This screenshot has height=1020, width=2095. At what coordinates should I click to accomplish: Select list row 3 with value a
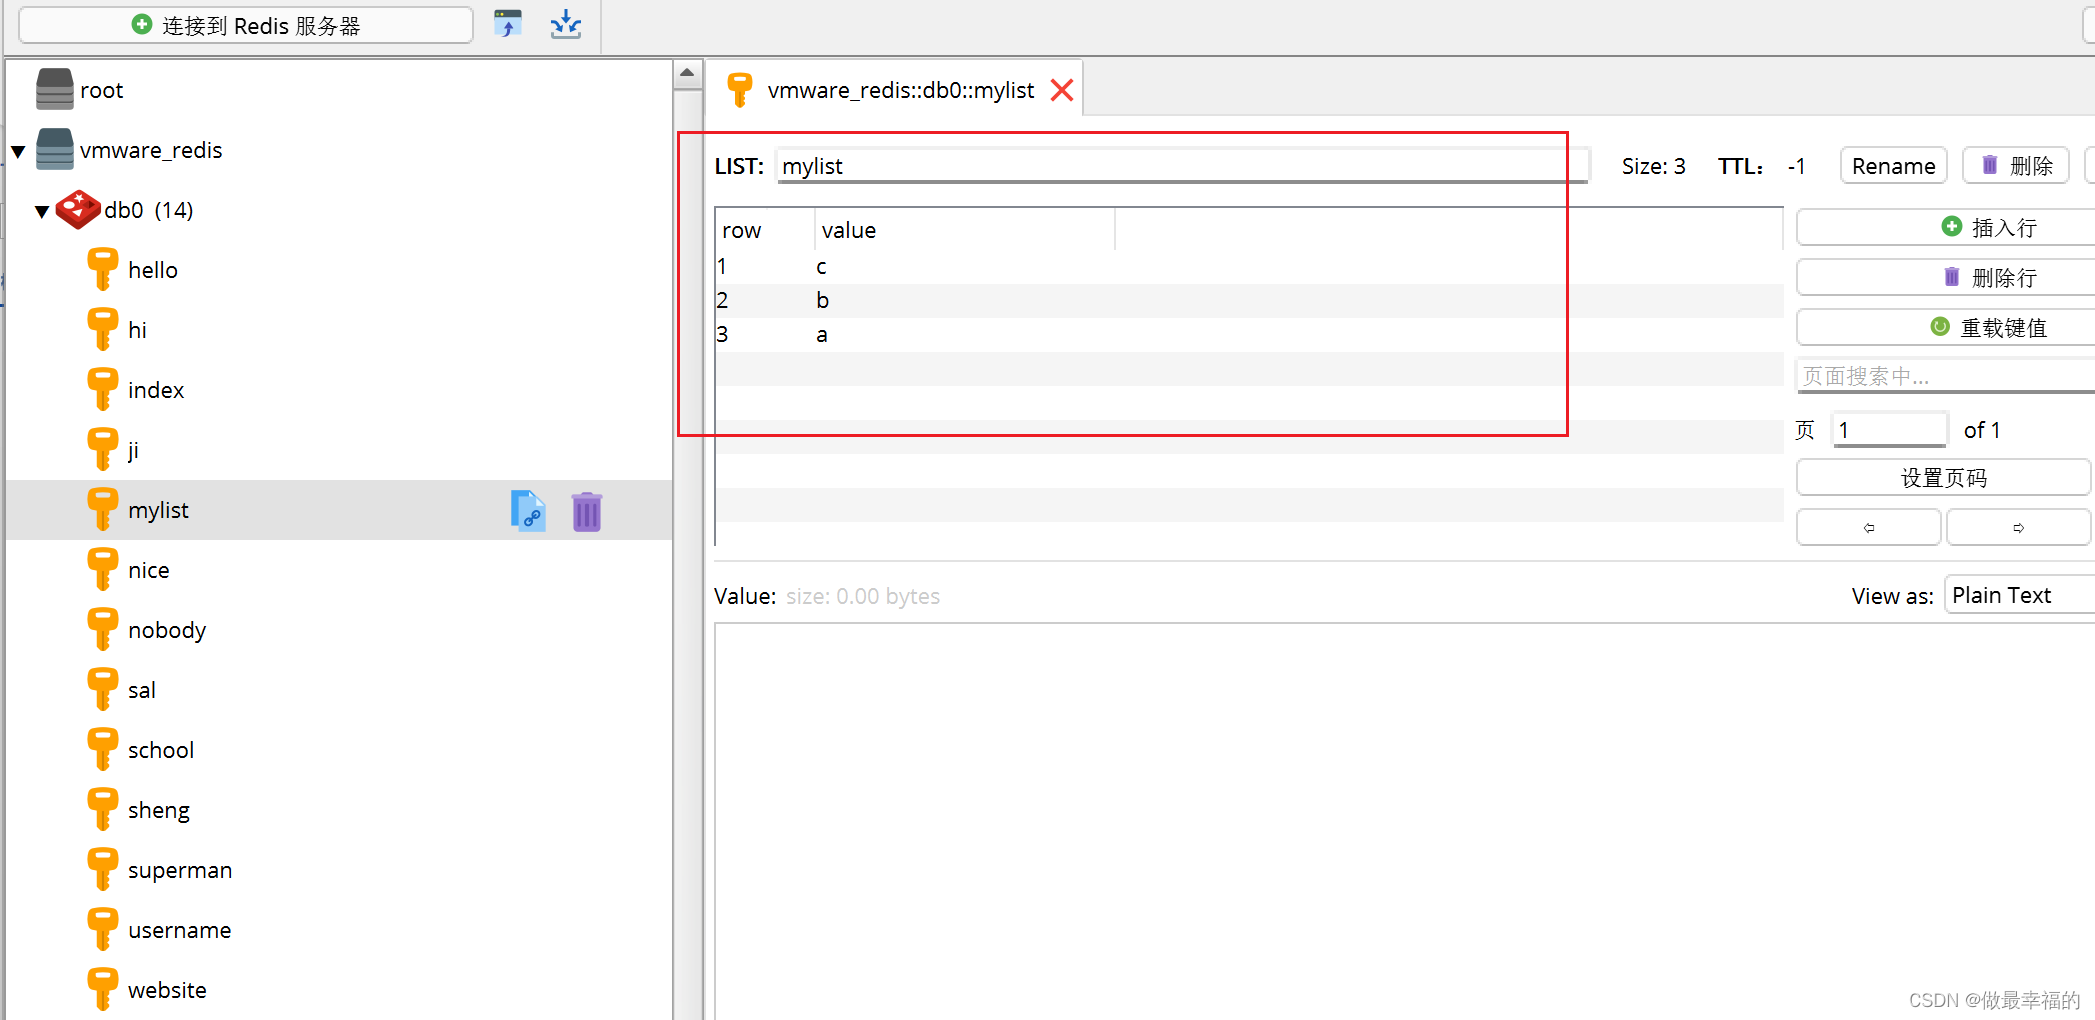[1249, 335]
